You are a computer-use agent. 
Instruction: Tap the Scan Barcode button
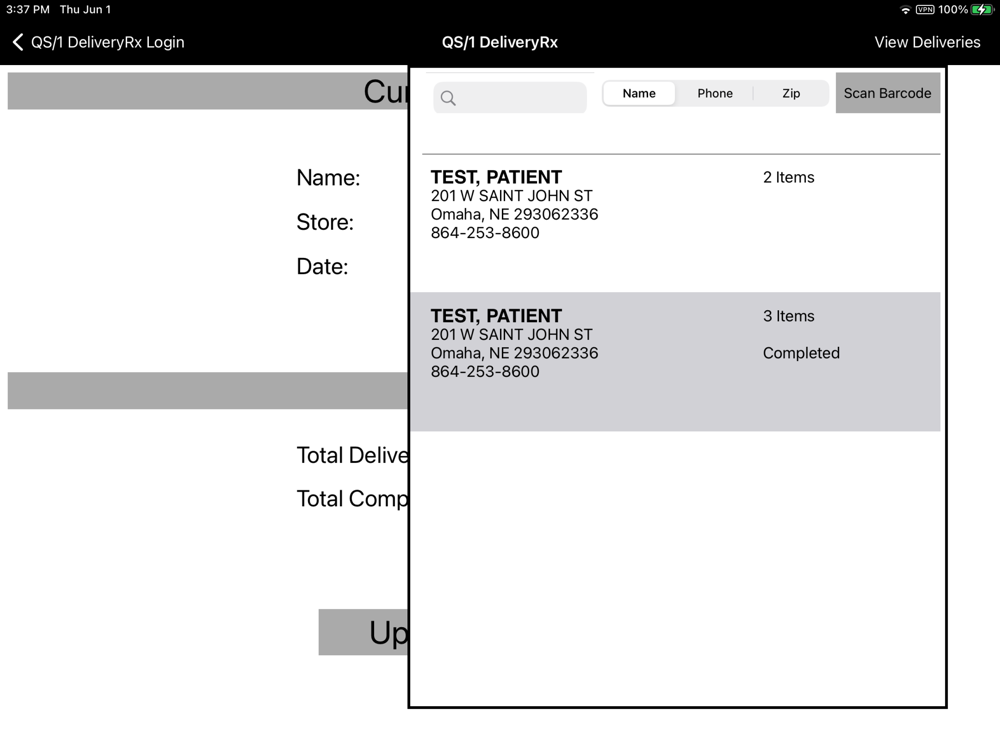(x=888, y=93)
